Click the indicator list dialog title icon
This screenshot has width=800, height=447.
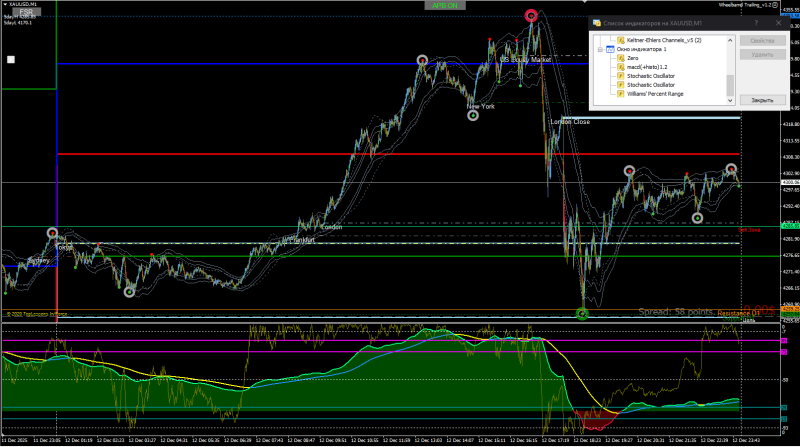click(x=596, y=23)
